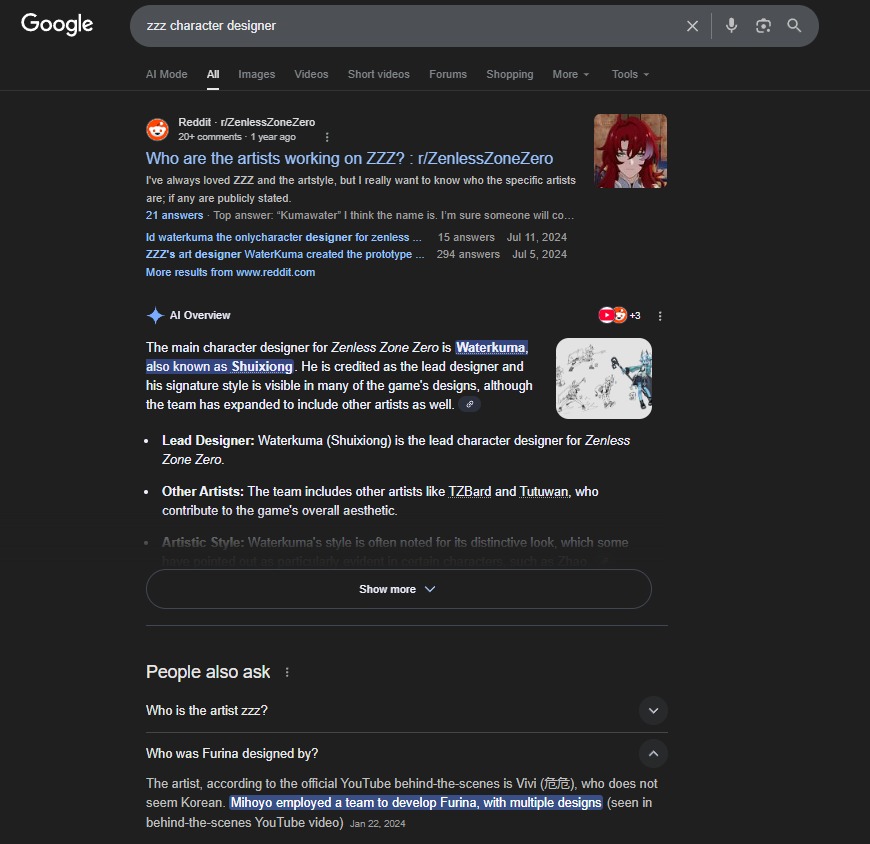Switch to AI Mode tab
870x844 pixels.
166,74
